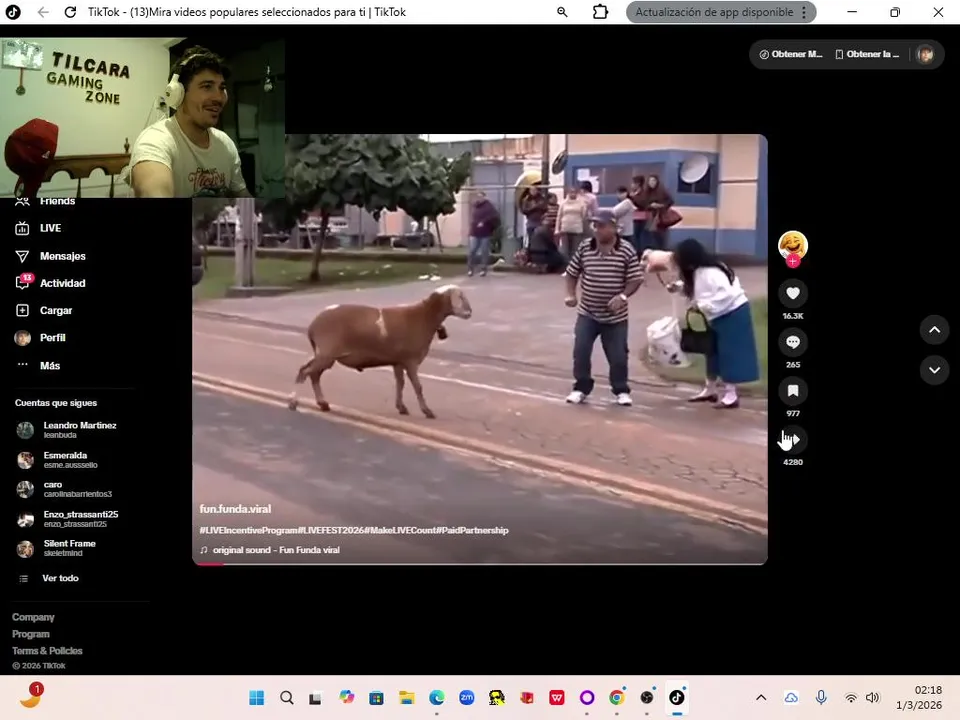
Task: Click Terms & Policies footer link
Action: point(47,651)
